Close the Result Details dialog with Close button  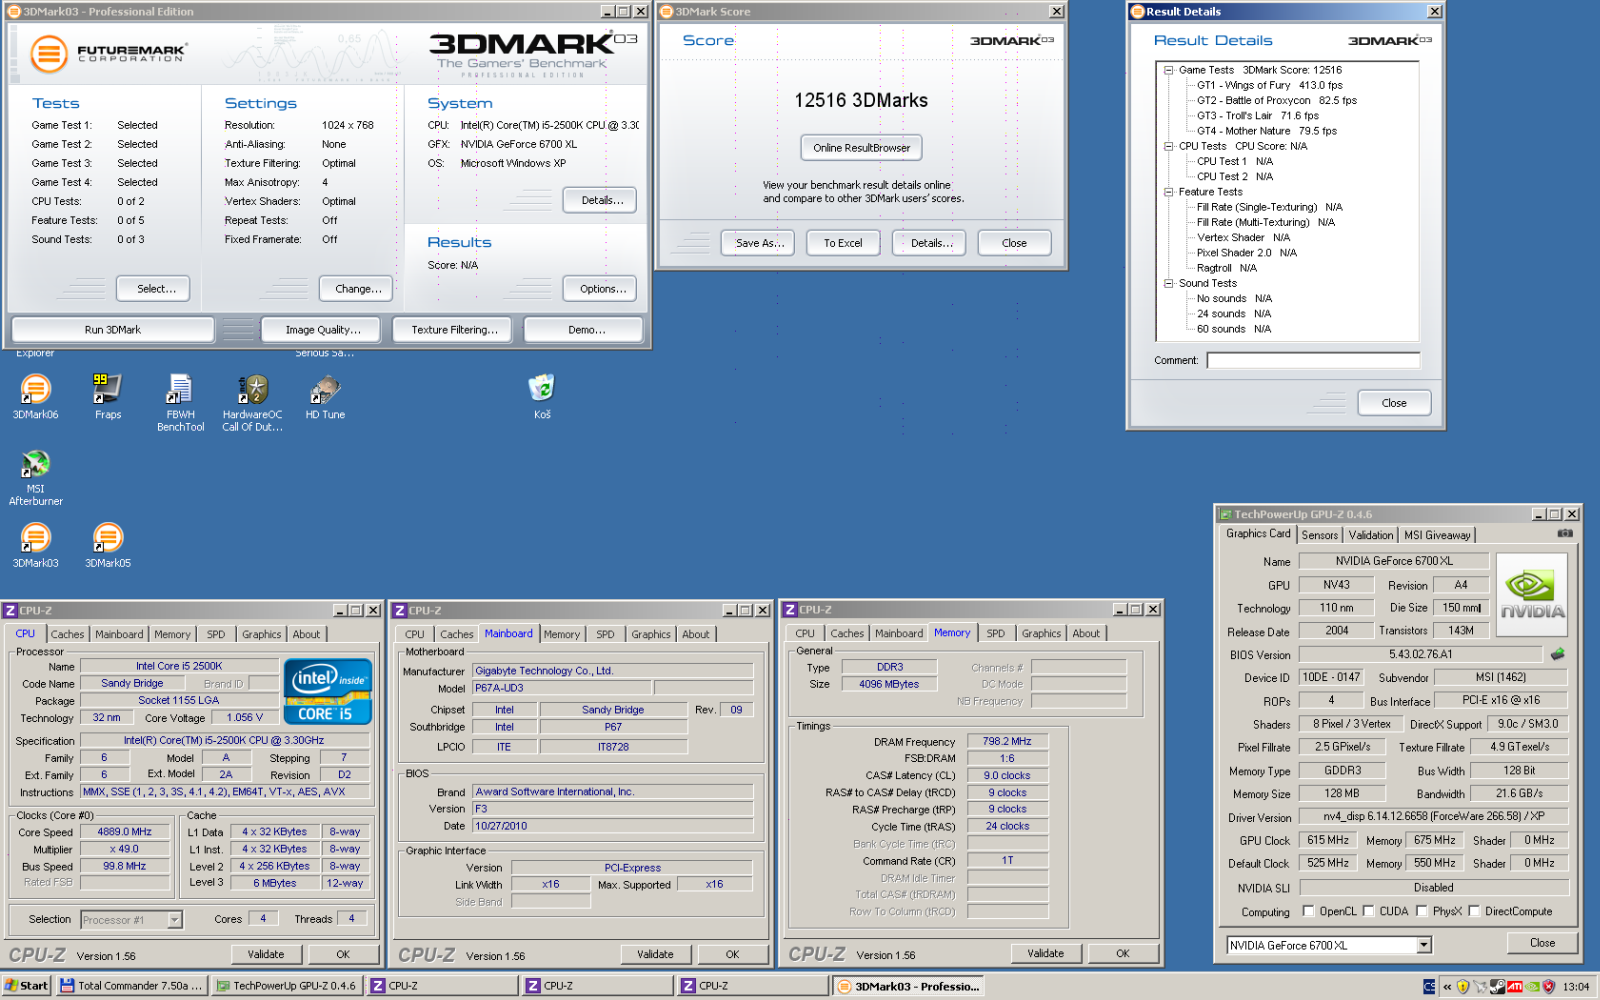[1394, 403]
